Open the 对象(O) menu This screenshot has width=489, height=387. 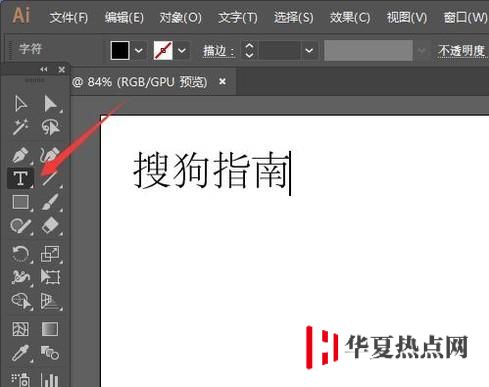click(180, 18)
